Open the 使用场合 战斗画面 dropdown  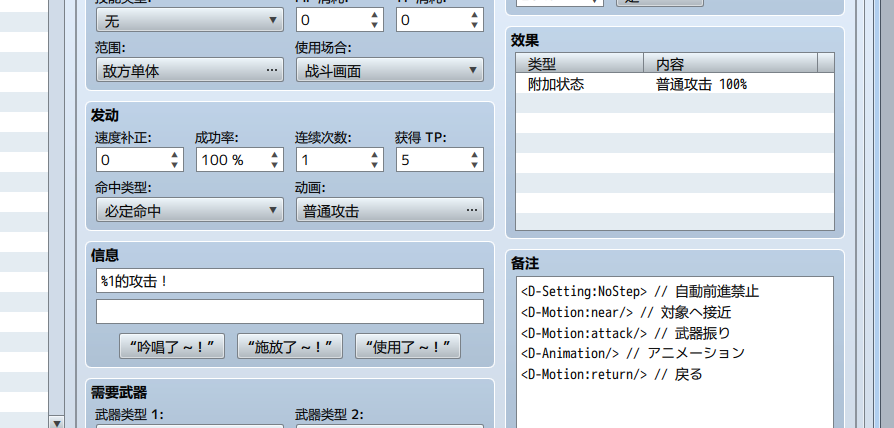coord(389,70)
